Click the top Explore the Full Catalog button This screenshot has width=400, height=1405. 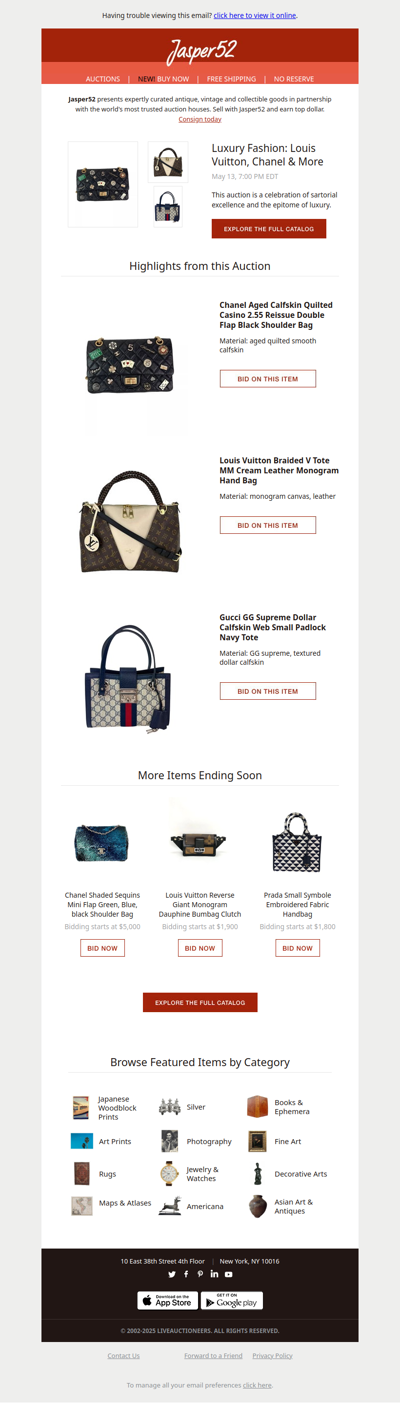click(x=269, y=229)
